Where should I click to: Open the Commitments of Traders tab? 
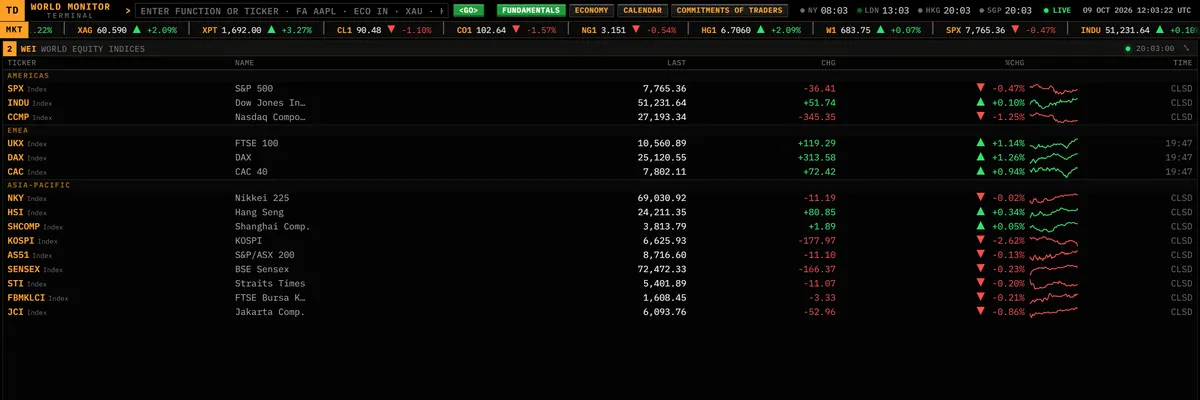[729, 10]
